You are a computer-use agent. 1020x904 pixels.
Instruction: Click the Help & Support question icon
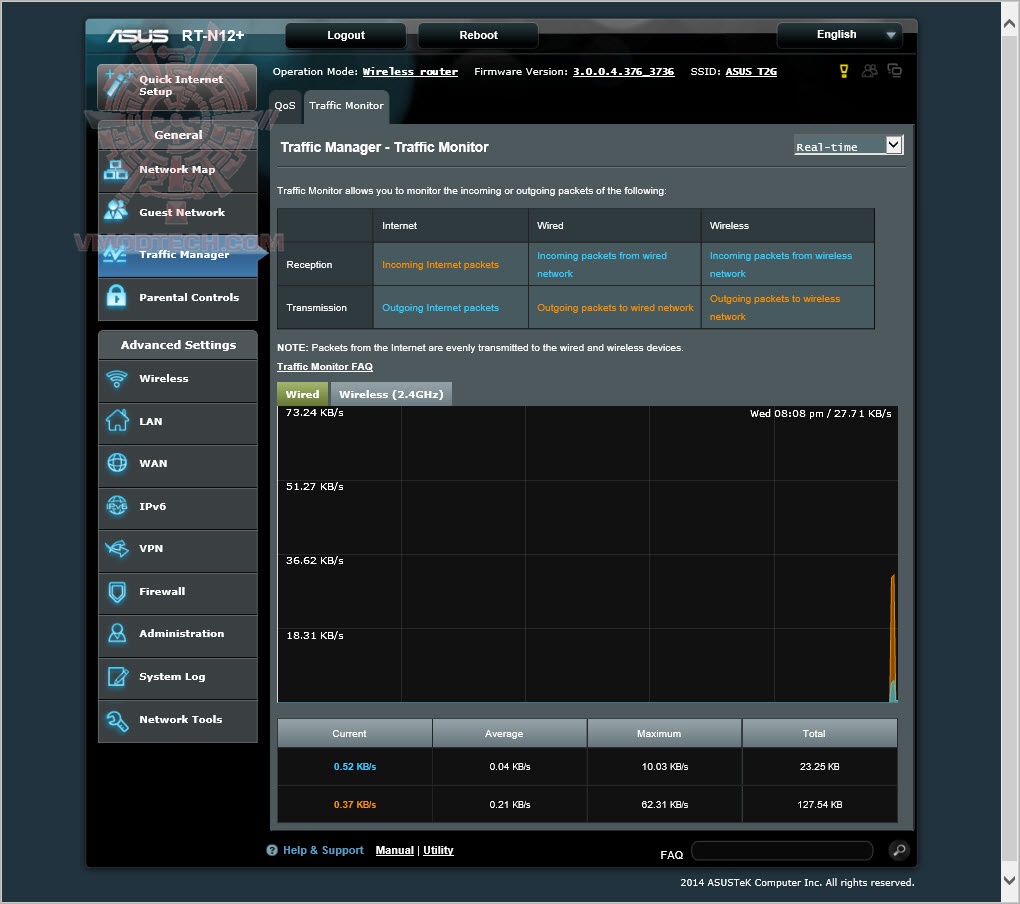point(272,850)
